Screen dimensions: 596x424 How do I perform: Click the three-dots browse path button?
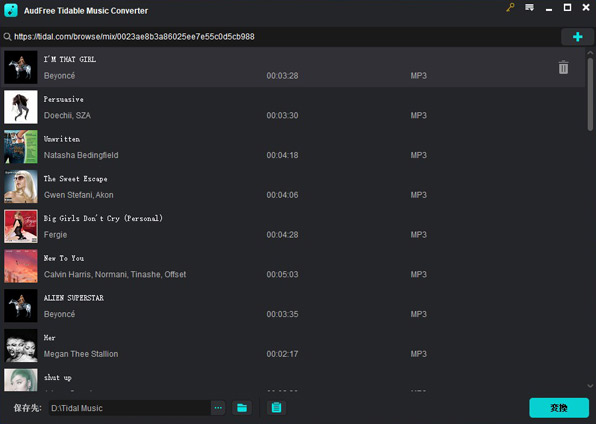point(218,408)
